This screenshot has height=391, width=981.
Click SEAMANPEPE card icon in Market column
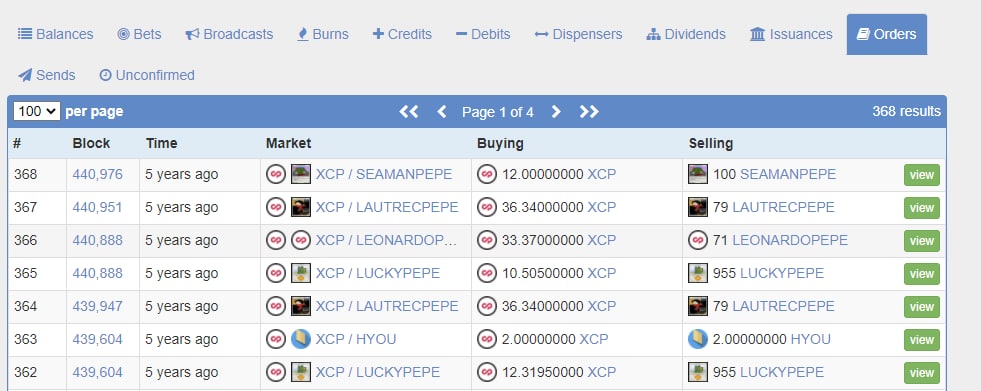[301, 174]
